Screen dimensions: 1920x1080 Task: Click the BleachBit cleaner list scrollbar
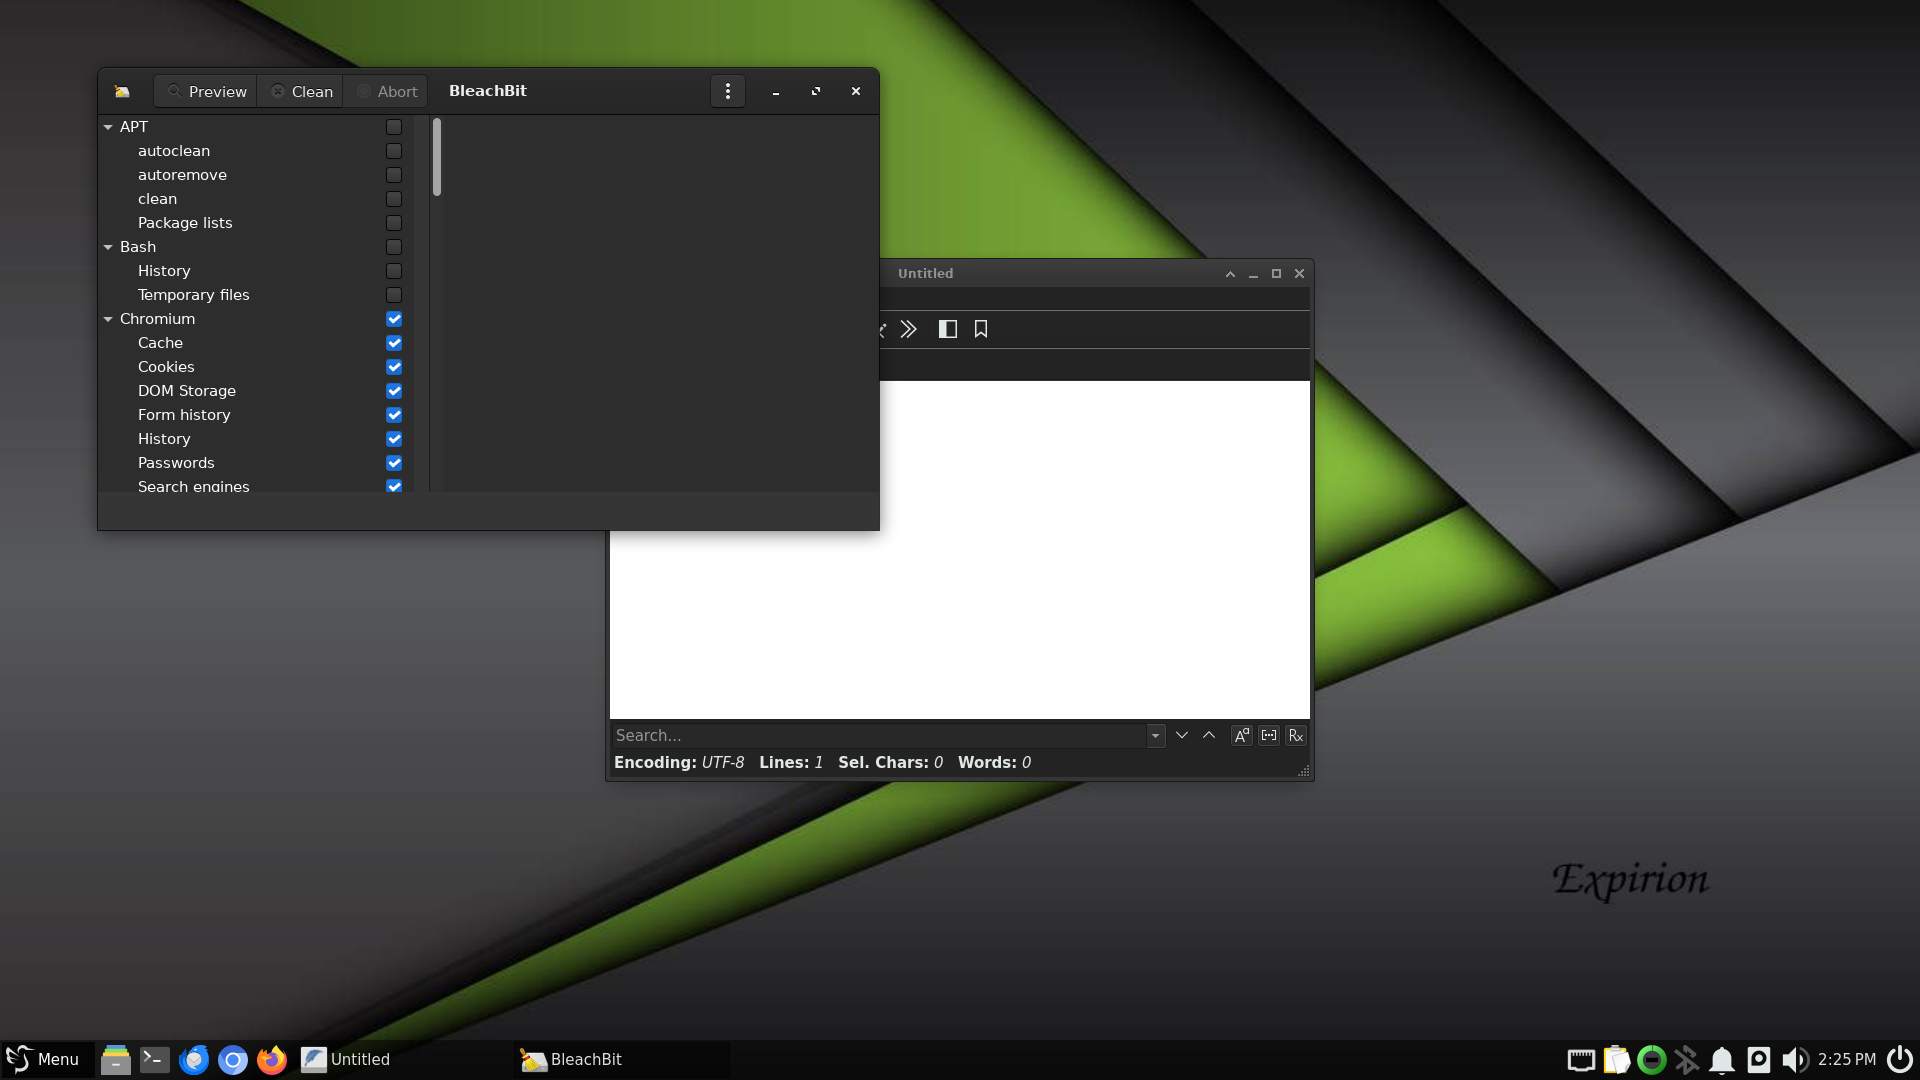(x=437, y=157)
